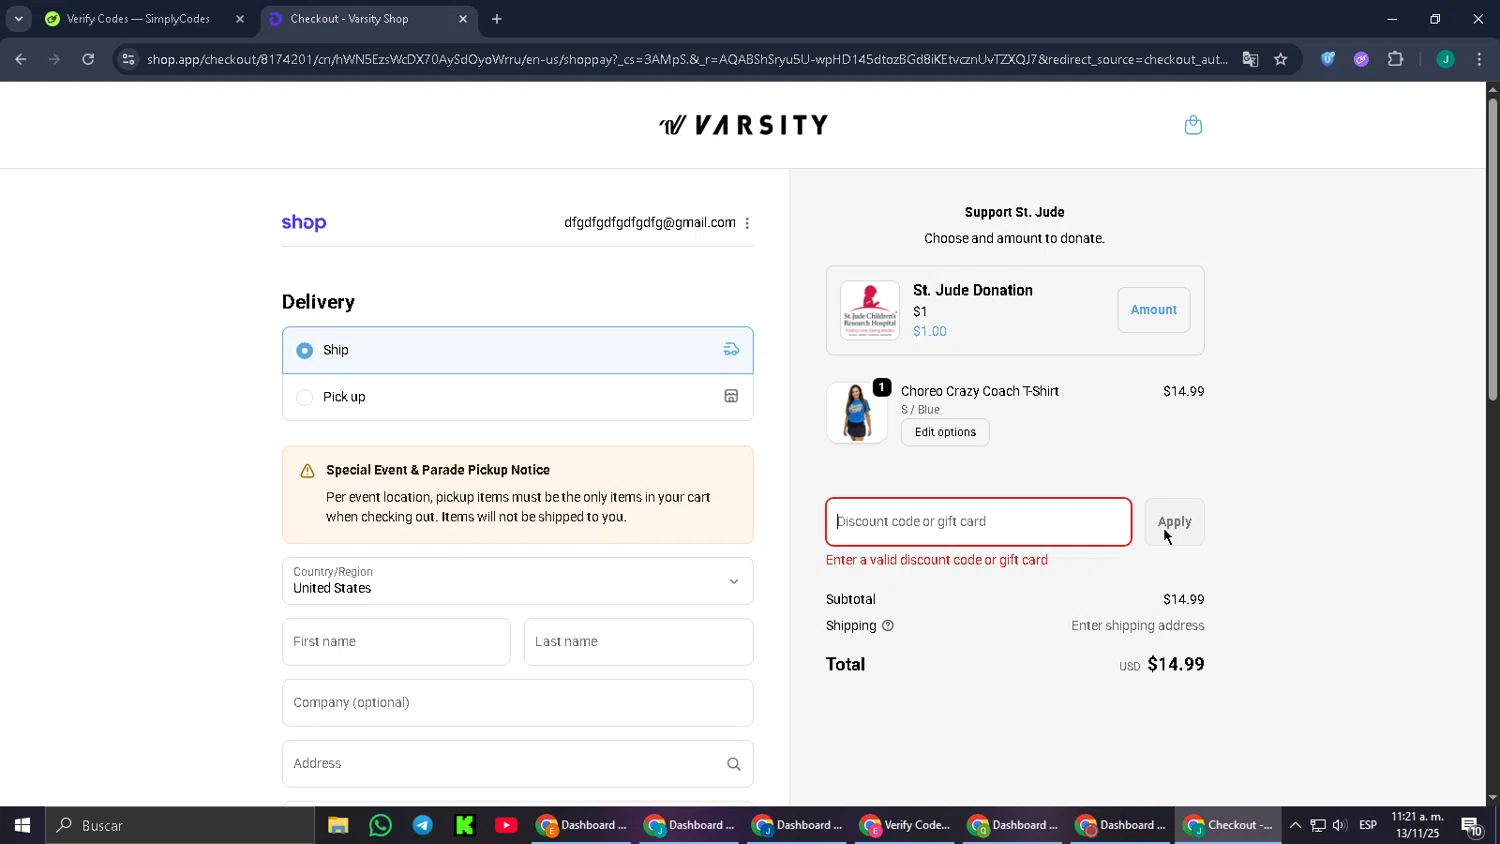This screenshot has height=844, width=1500.
Task: Click the Address search magnifier icon
Action: tap(733, 764)
